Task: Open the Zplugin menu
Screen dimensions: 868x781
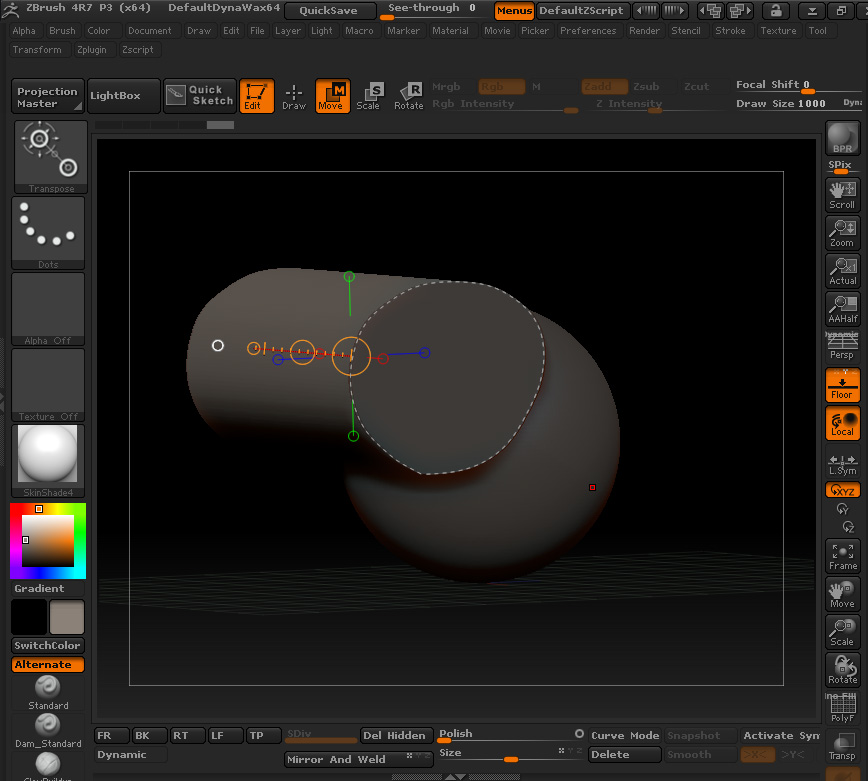Action: click(92, 49)
